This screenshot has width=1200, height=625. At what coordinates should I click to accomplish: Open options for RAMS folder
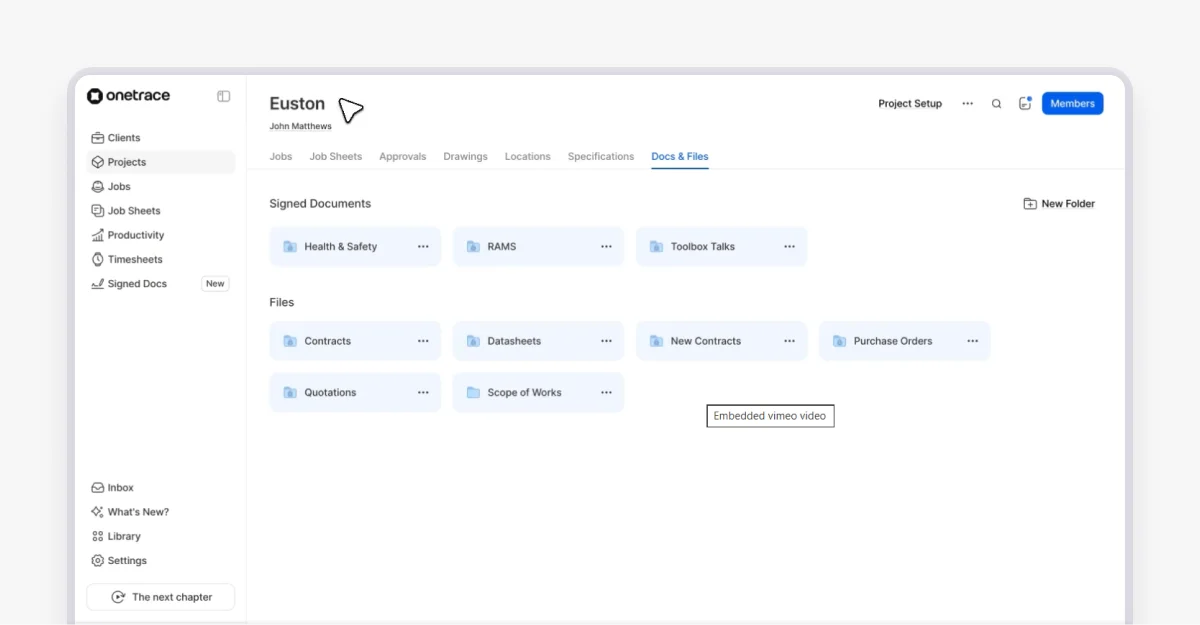click(606, 246)
